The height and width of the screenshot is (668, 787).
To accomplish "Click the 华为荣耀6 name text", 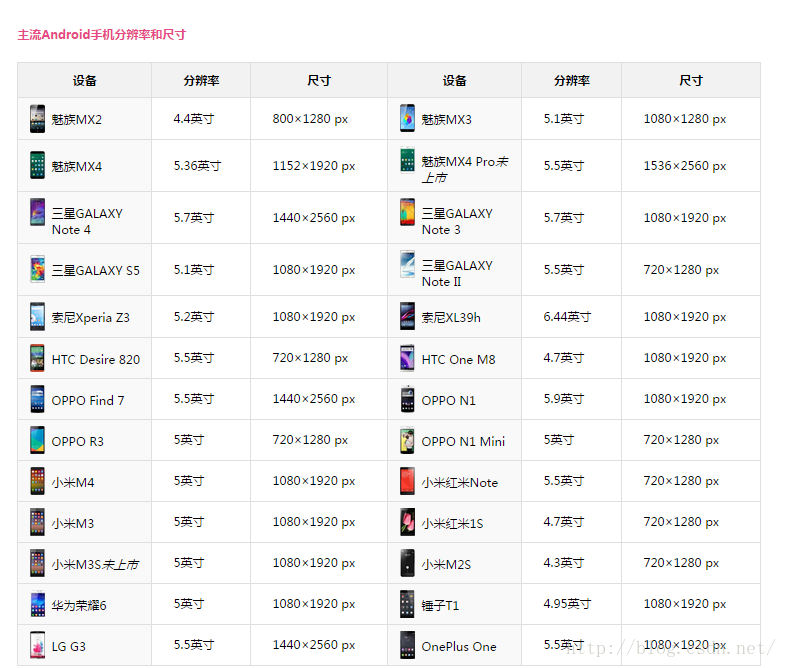I will [x=79, y=605].
